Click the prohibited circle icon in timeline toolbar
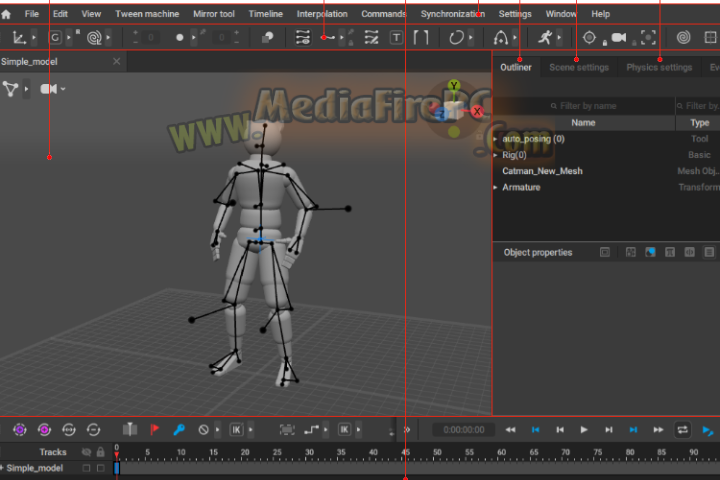This screenshot has width=720, height=480. pos(203,429)
